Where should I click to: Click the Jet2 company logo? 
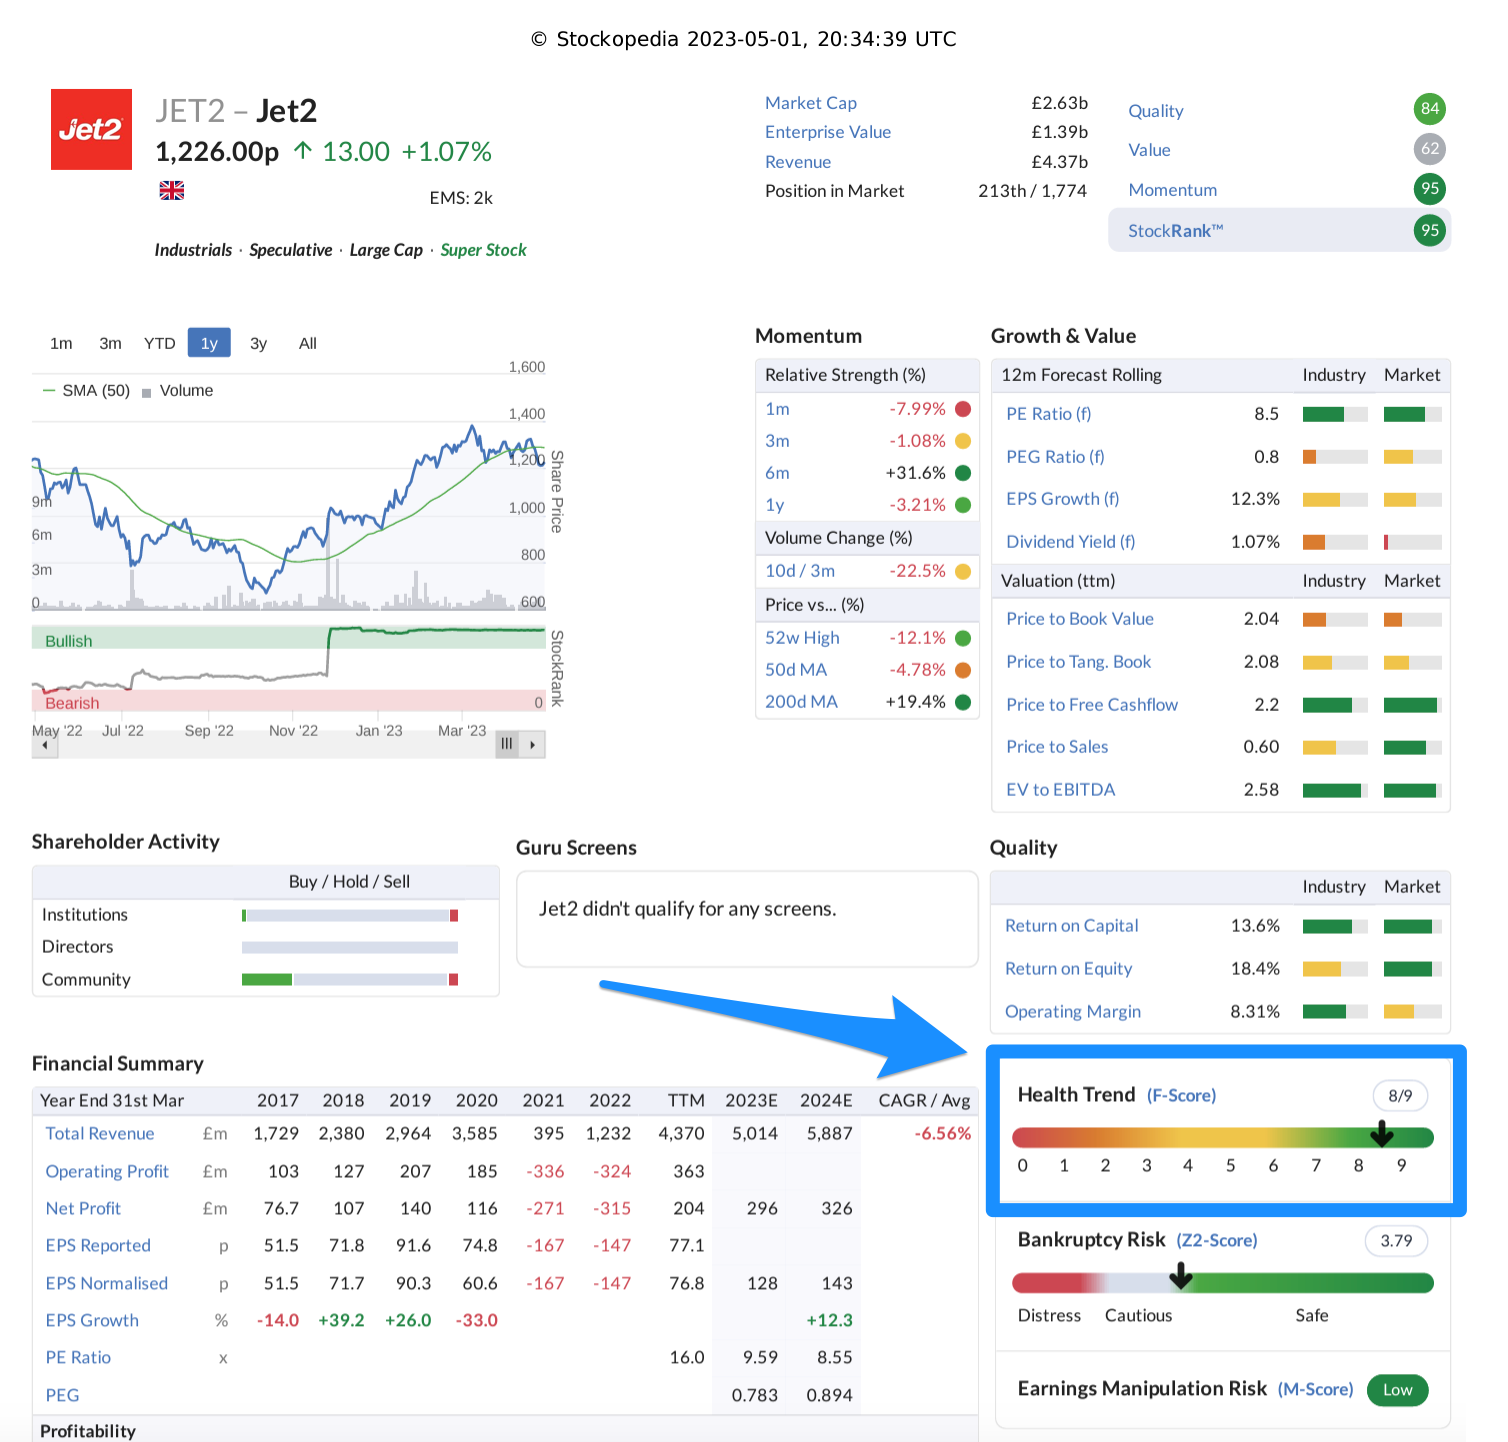tap(91, 129)
